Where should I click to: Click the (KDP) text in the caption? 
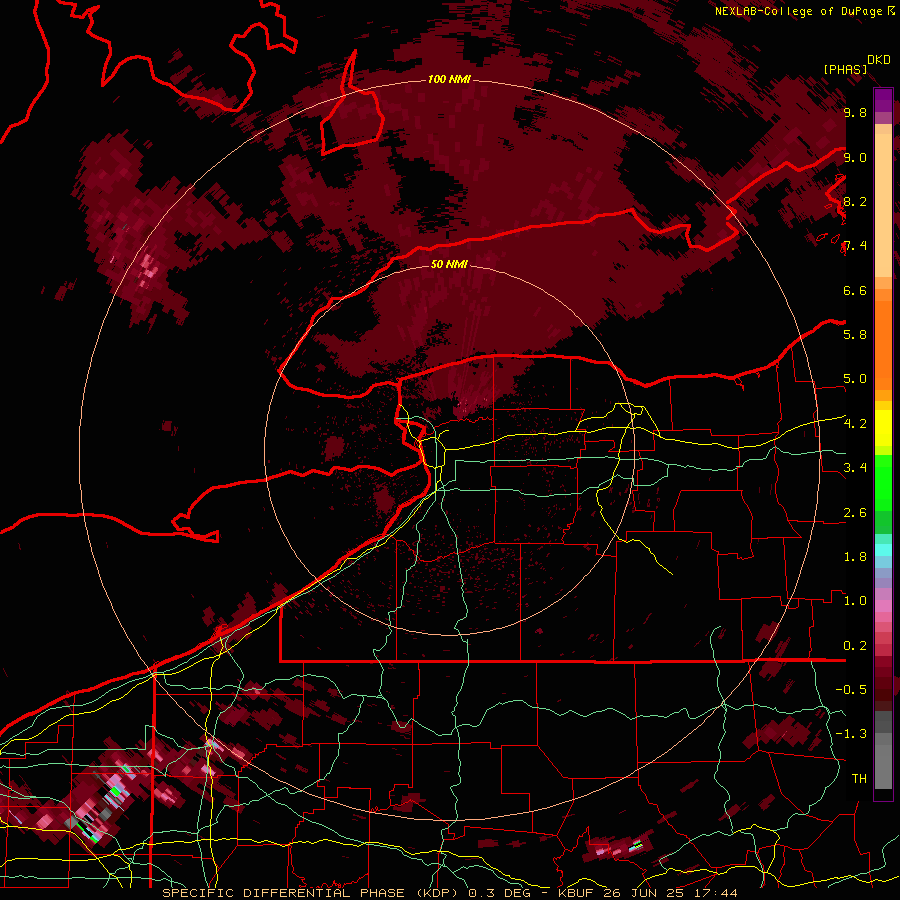tap(437, 893)
